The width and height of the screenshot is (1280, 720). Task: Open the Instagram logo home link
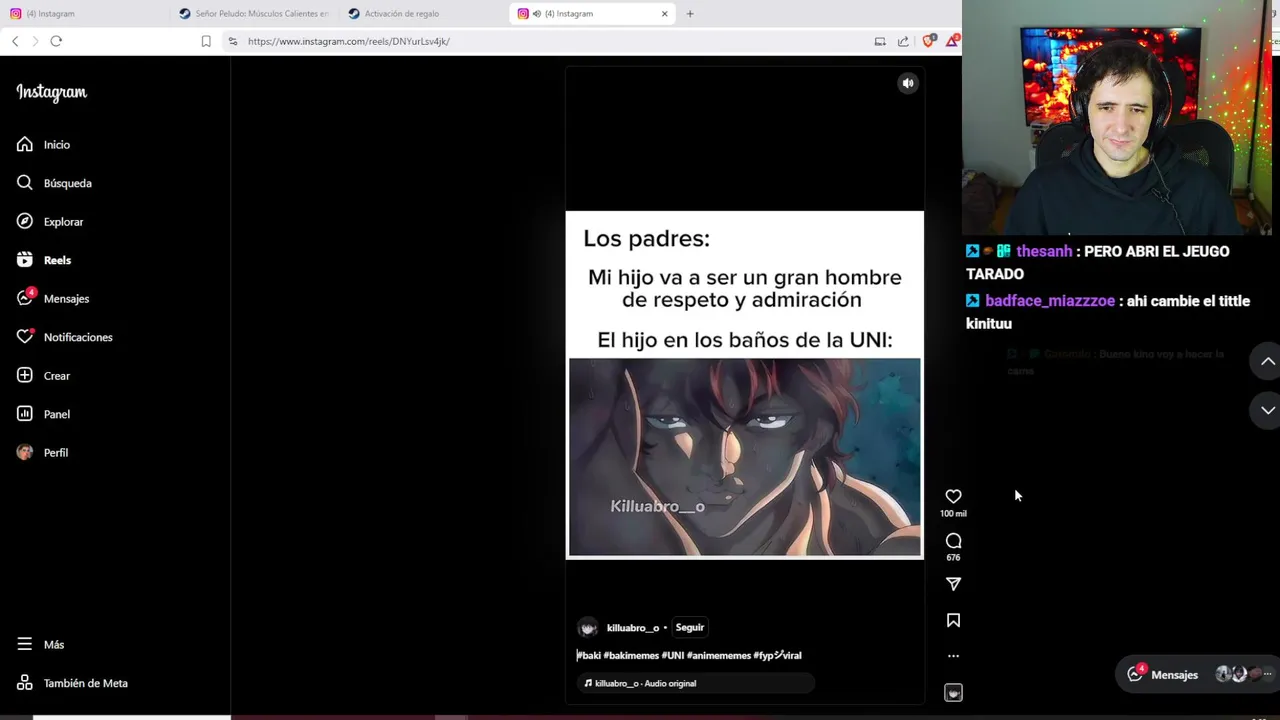click(51, 92)
